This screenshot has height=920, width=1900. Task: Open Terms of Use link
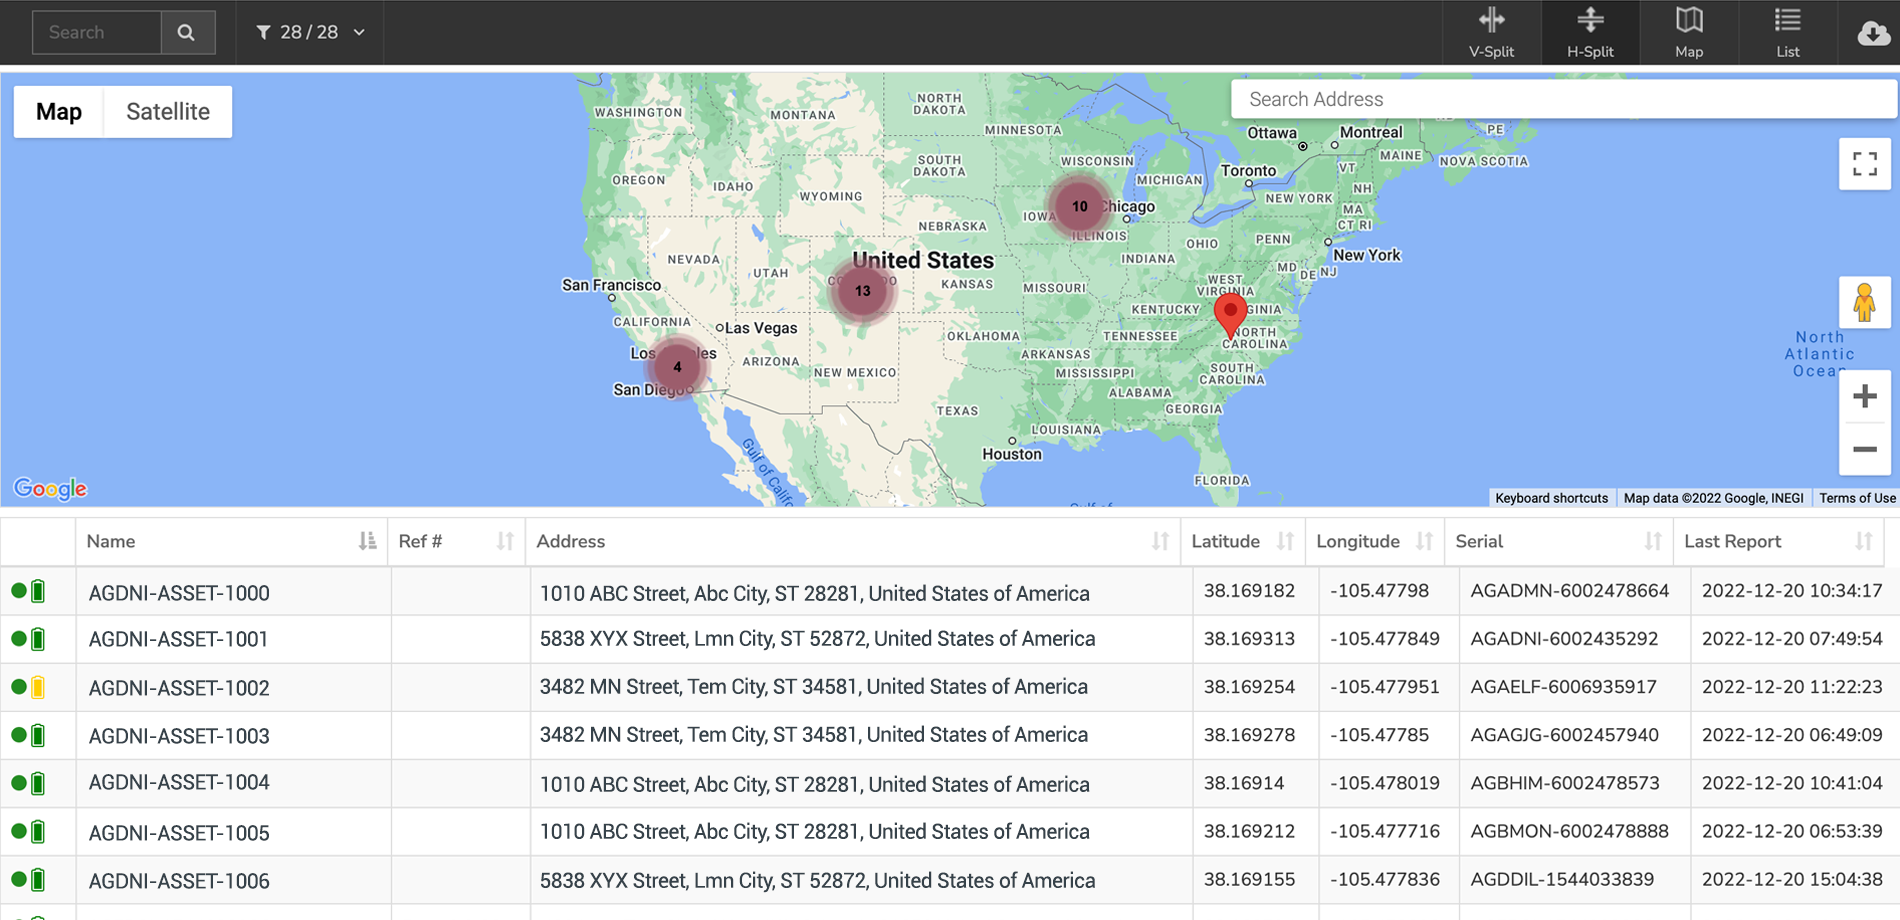(x=1857, y=498)
